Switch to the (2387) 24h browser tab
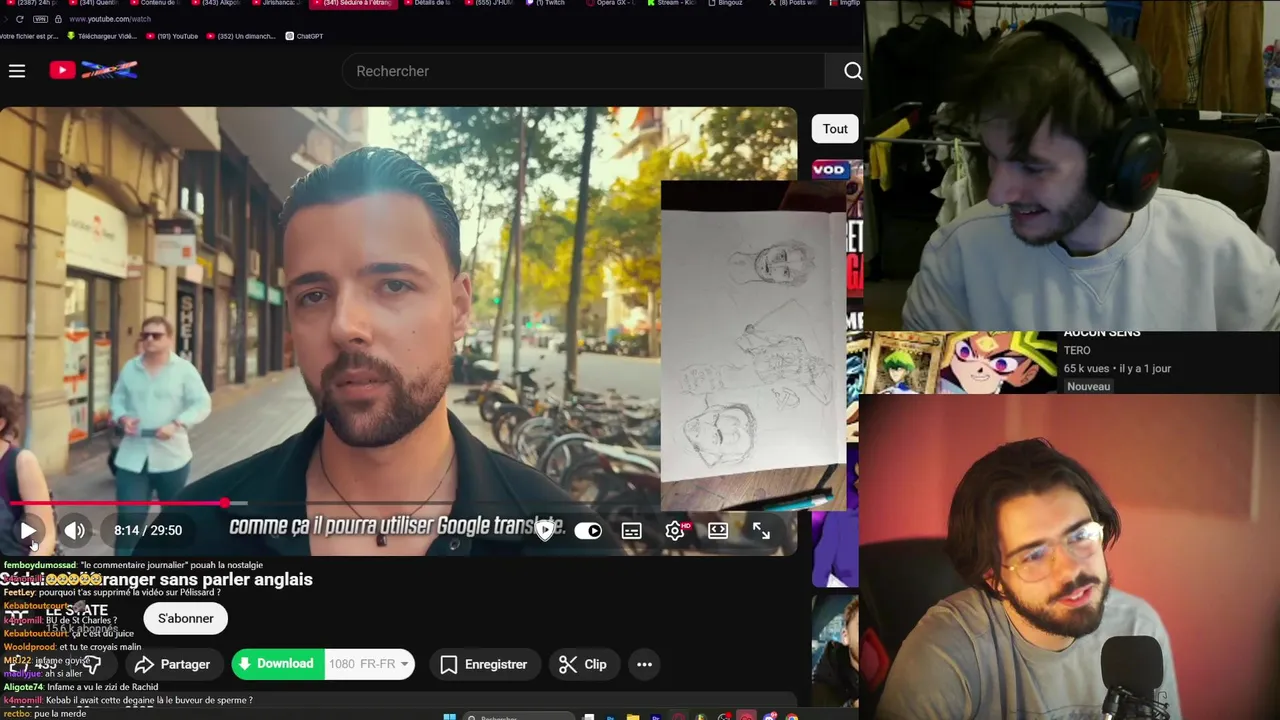 click(30, 4)
